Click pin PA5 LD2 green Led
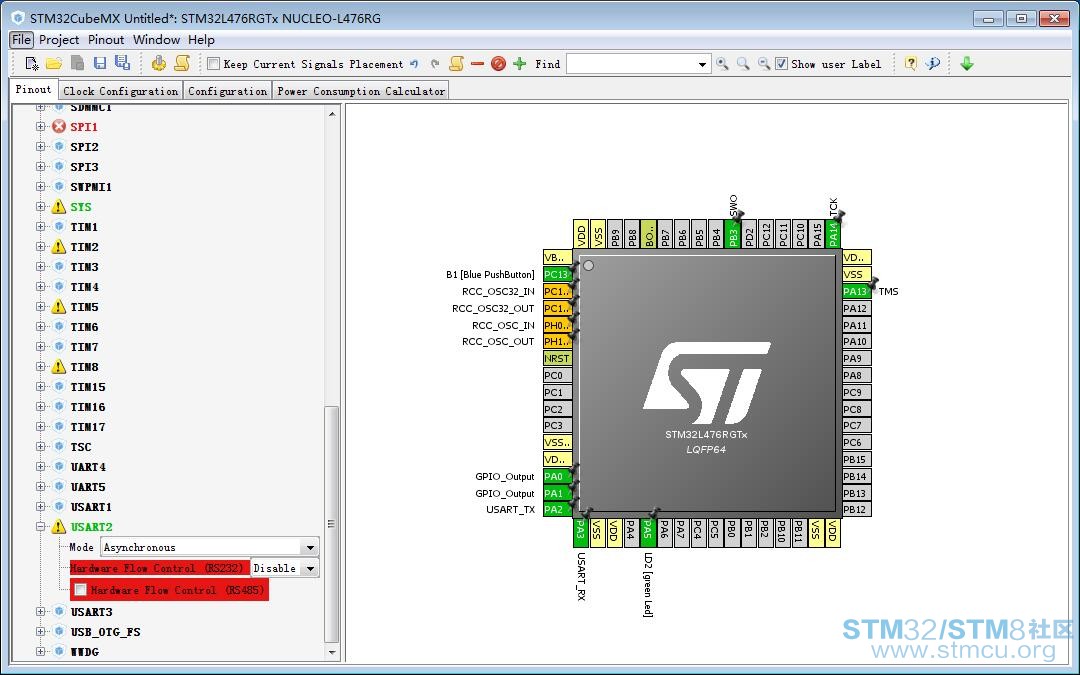This screenshot has height=675, width=1080. click(x=647, y=533)
